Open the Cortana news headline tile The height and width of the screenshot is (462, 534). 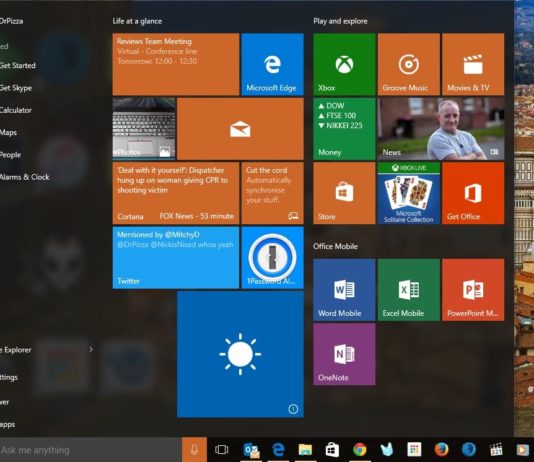click(176, 193)
